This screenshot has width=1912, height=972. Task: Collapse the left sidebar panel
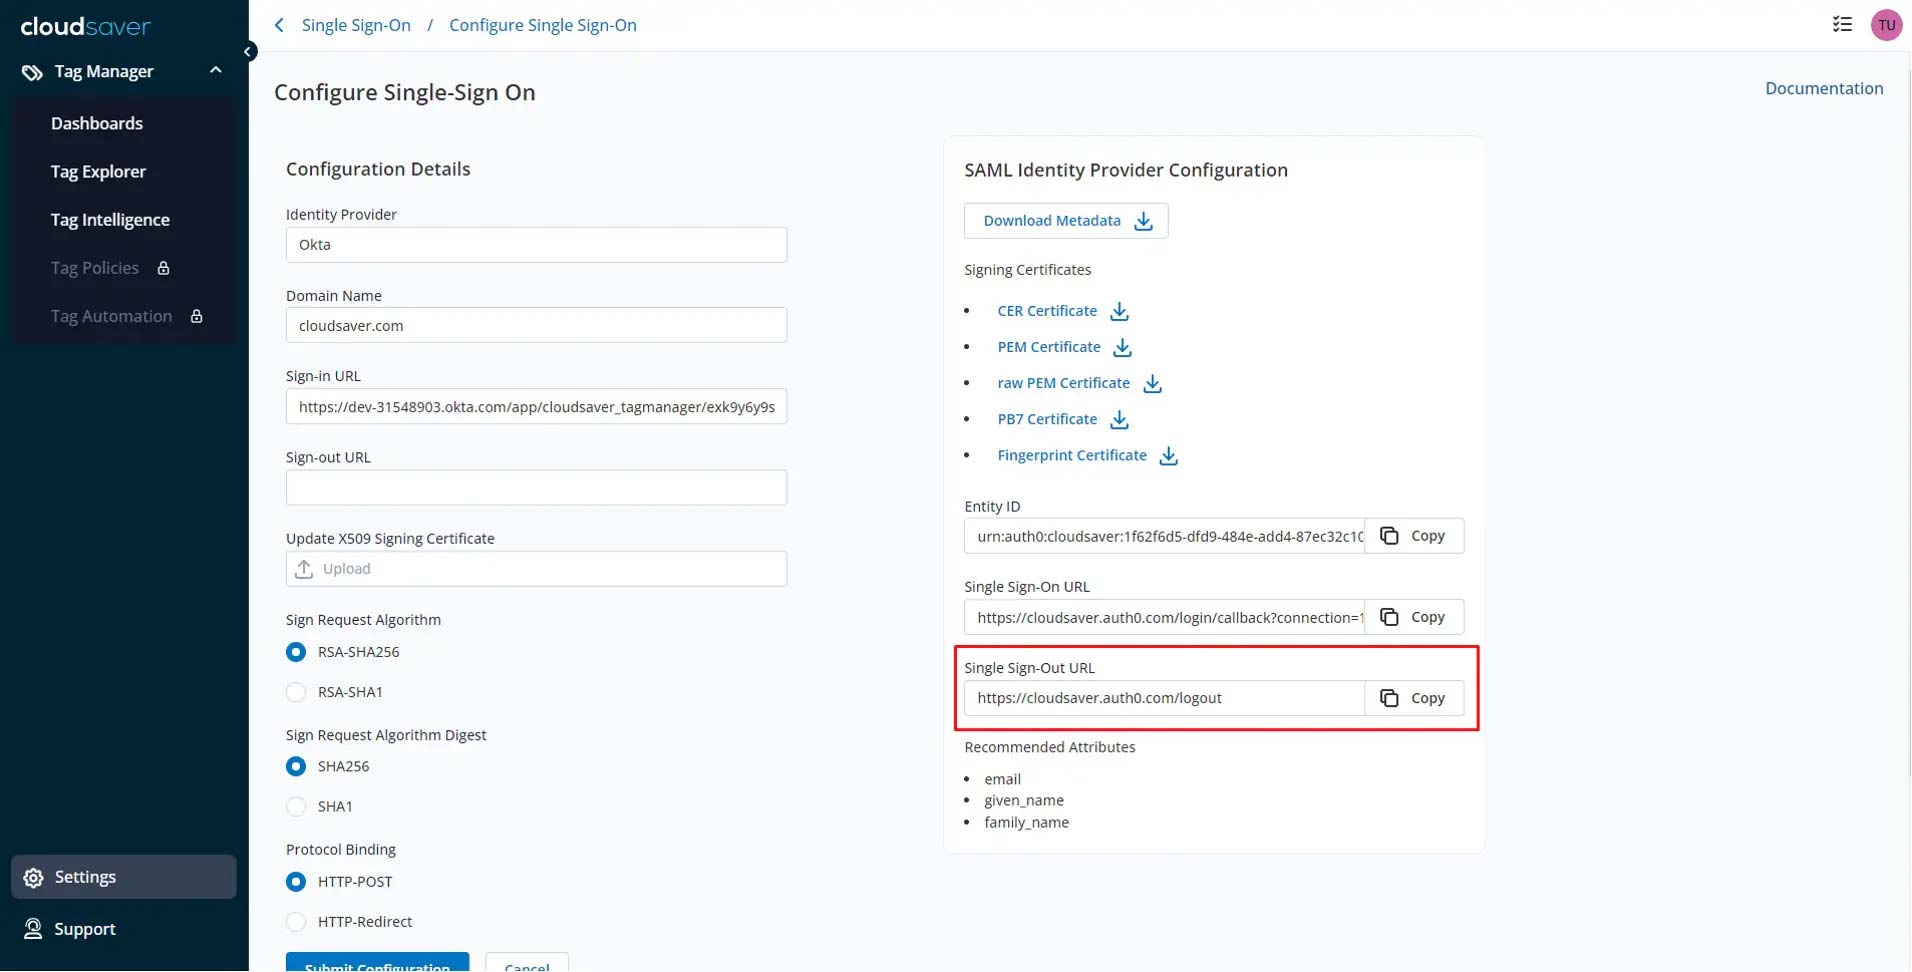click(247, 52)
